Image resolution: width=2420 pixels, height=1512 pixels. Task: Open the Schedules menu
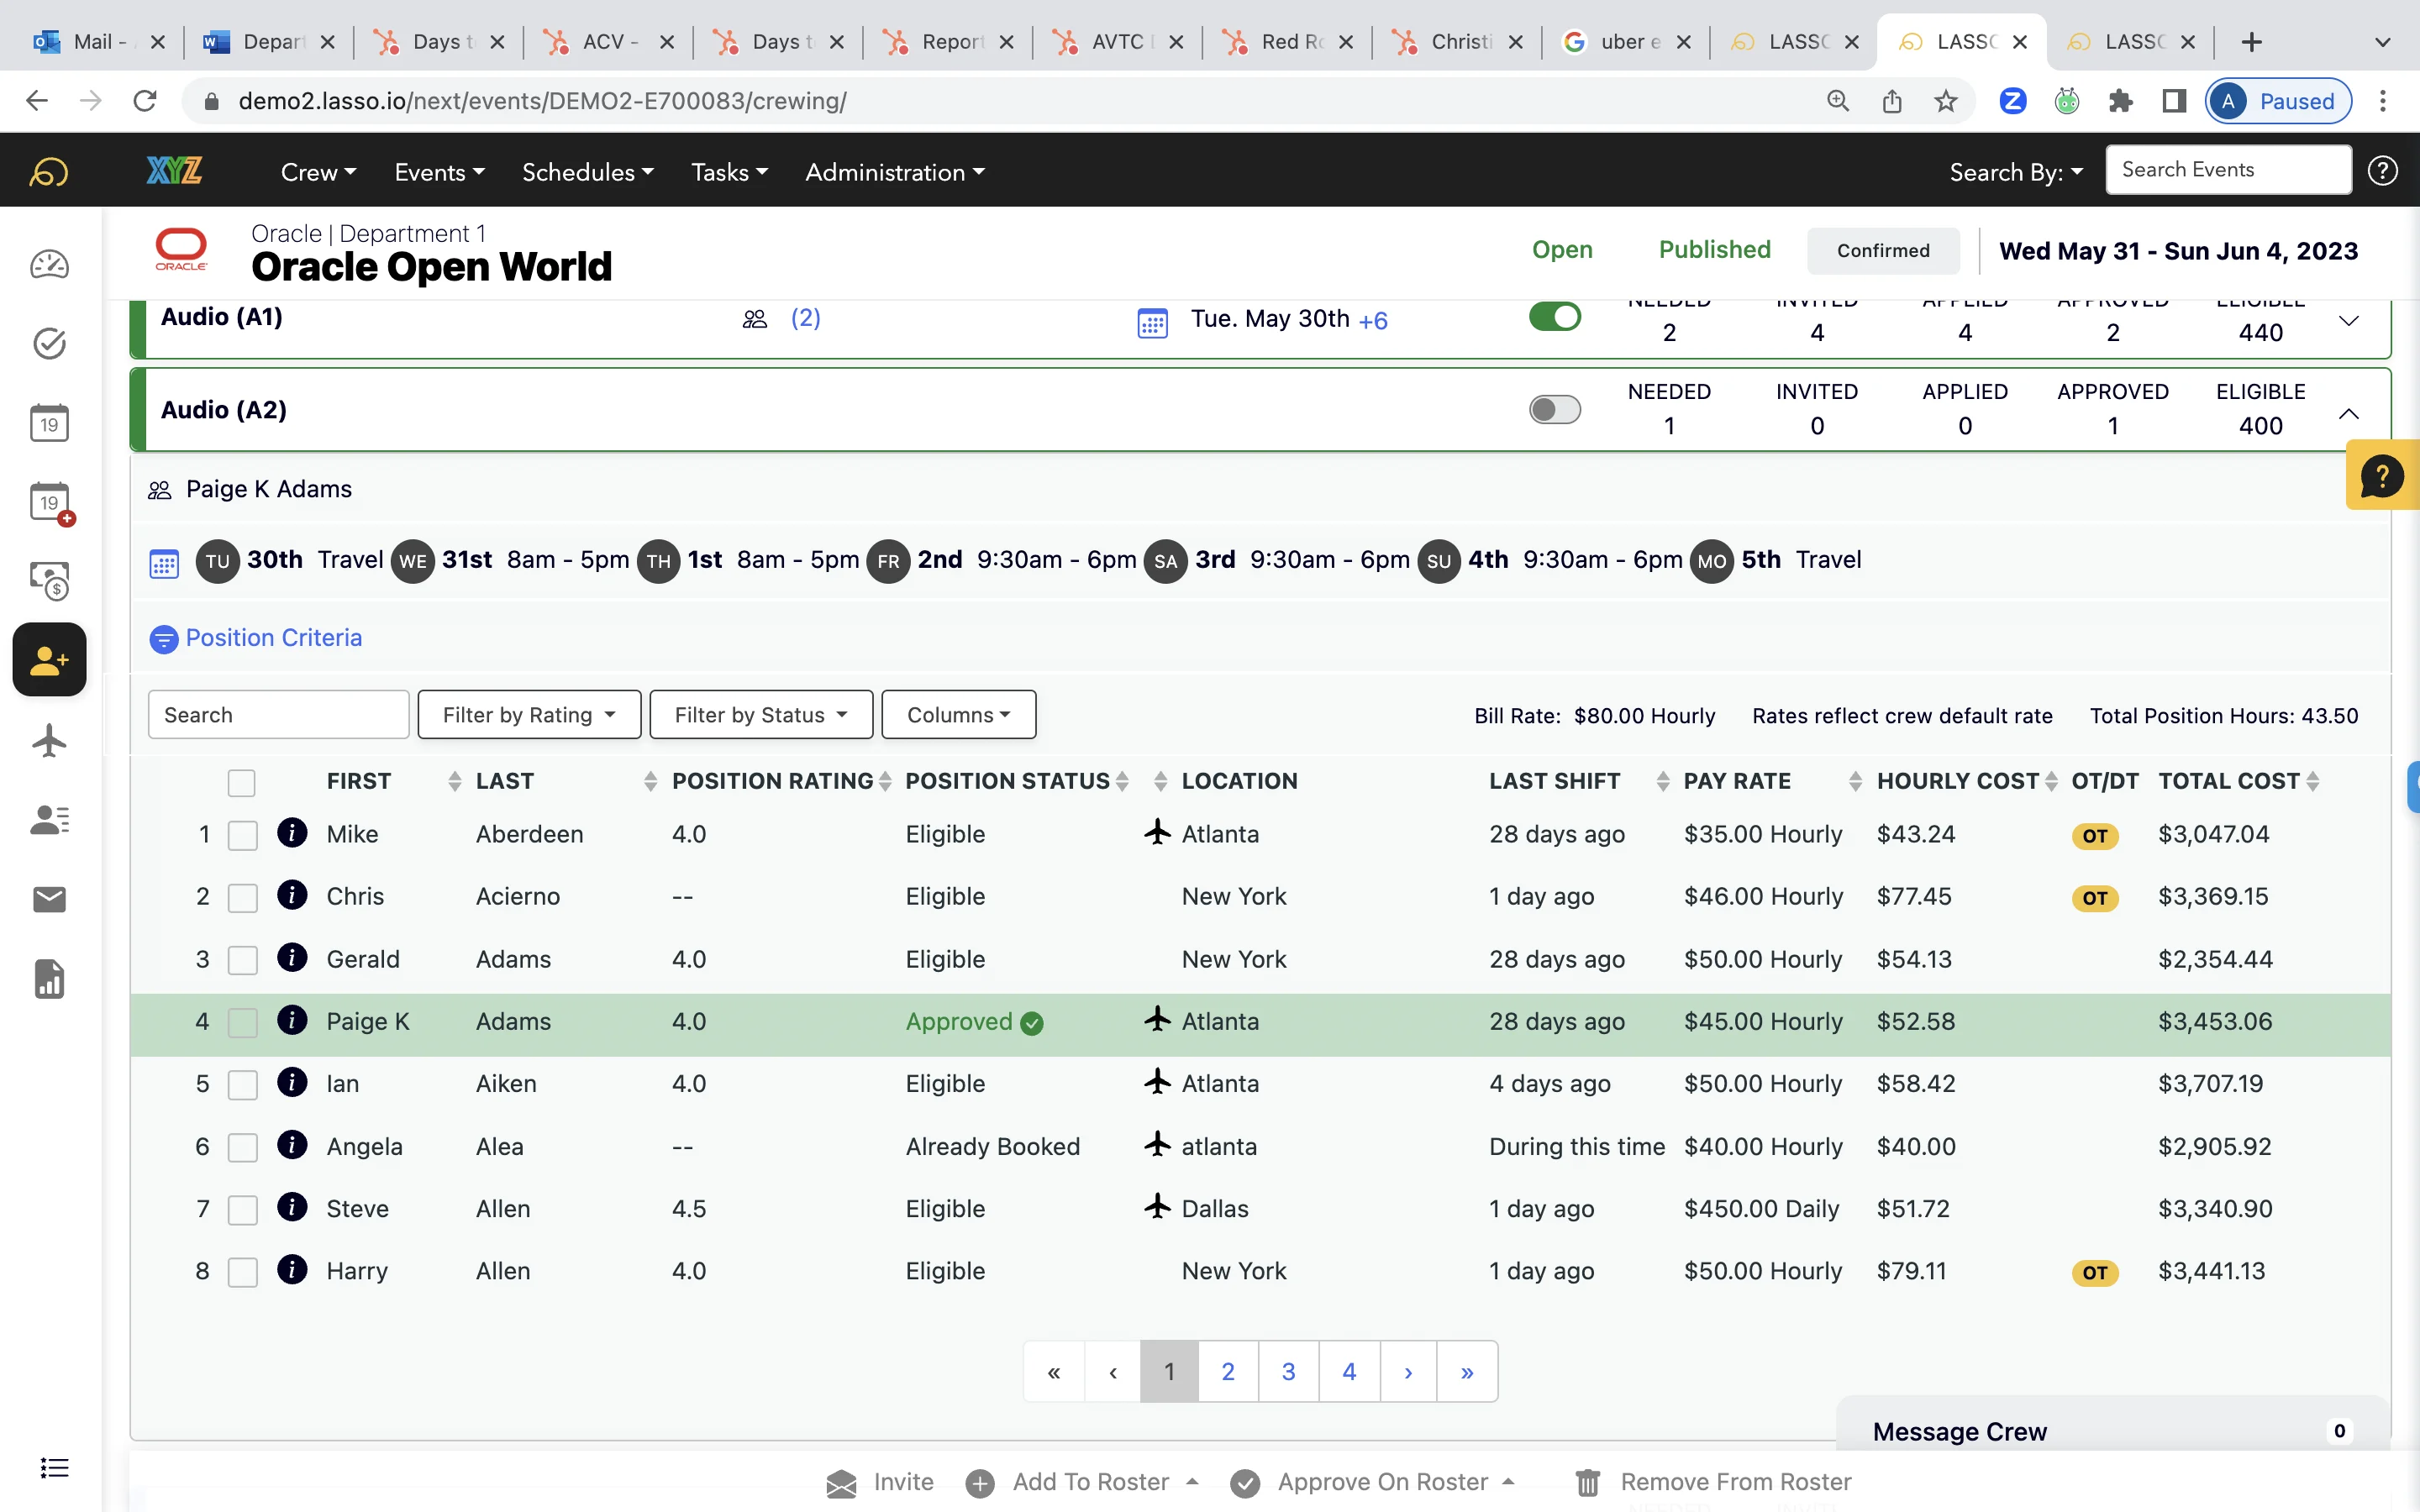click(588, 172)
